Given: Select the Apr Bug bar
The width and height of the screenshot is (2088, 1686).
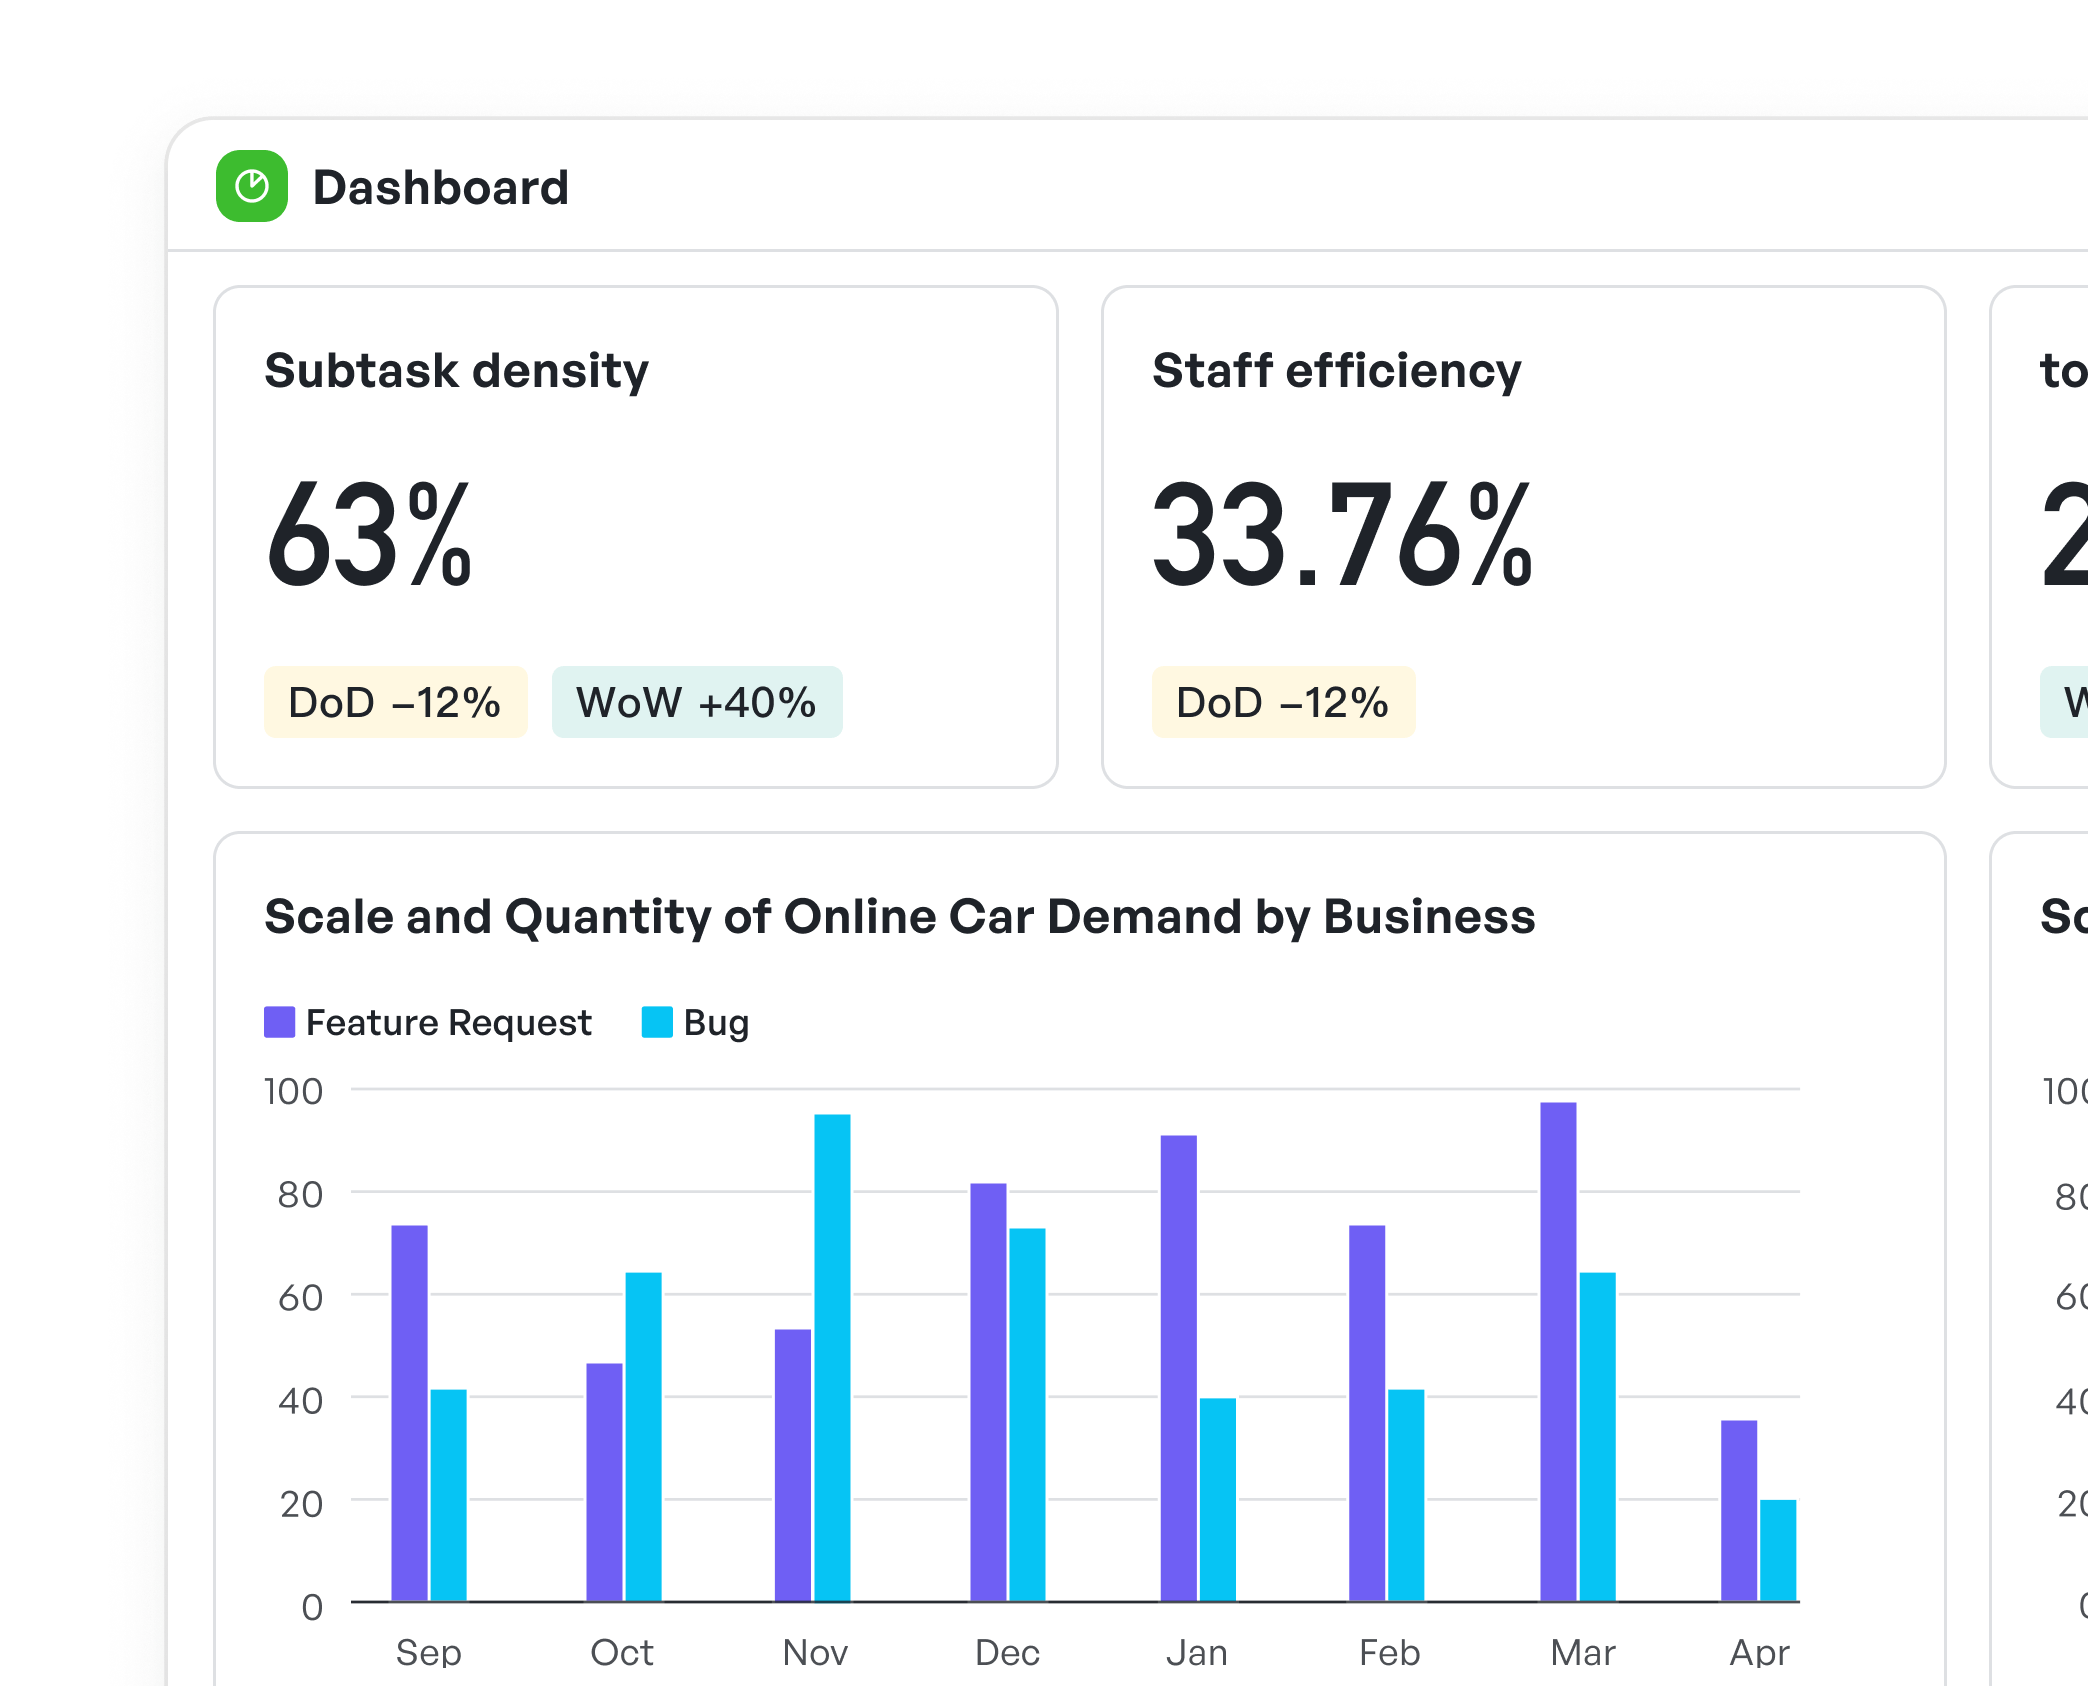Looking at the screenshot, I should point(1778,1550).
